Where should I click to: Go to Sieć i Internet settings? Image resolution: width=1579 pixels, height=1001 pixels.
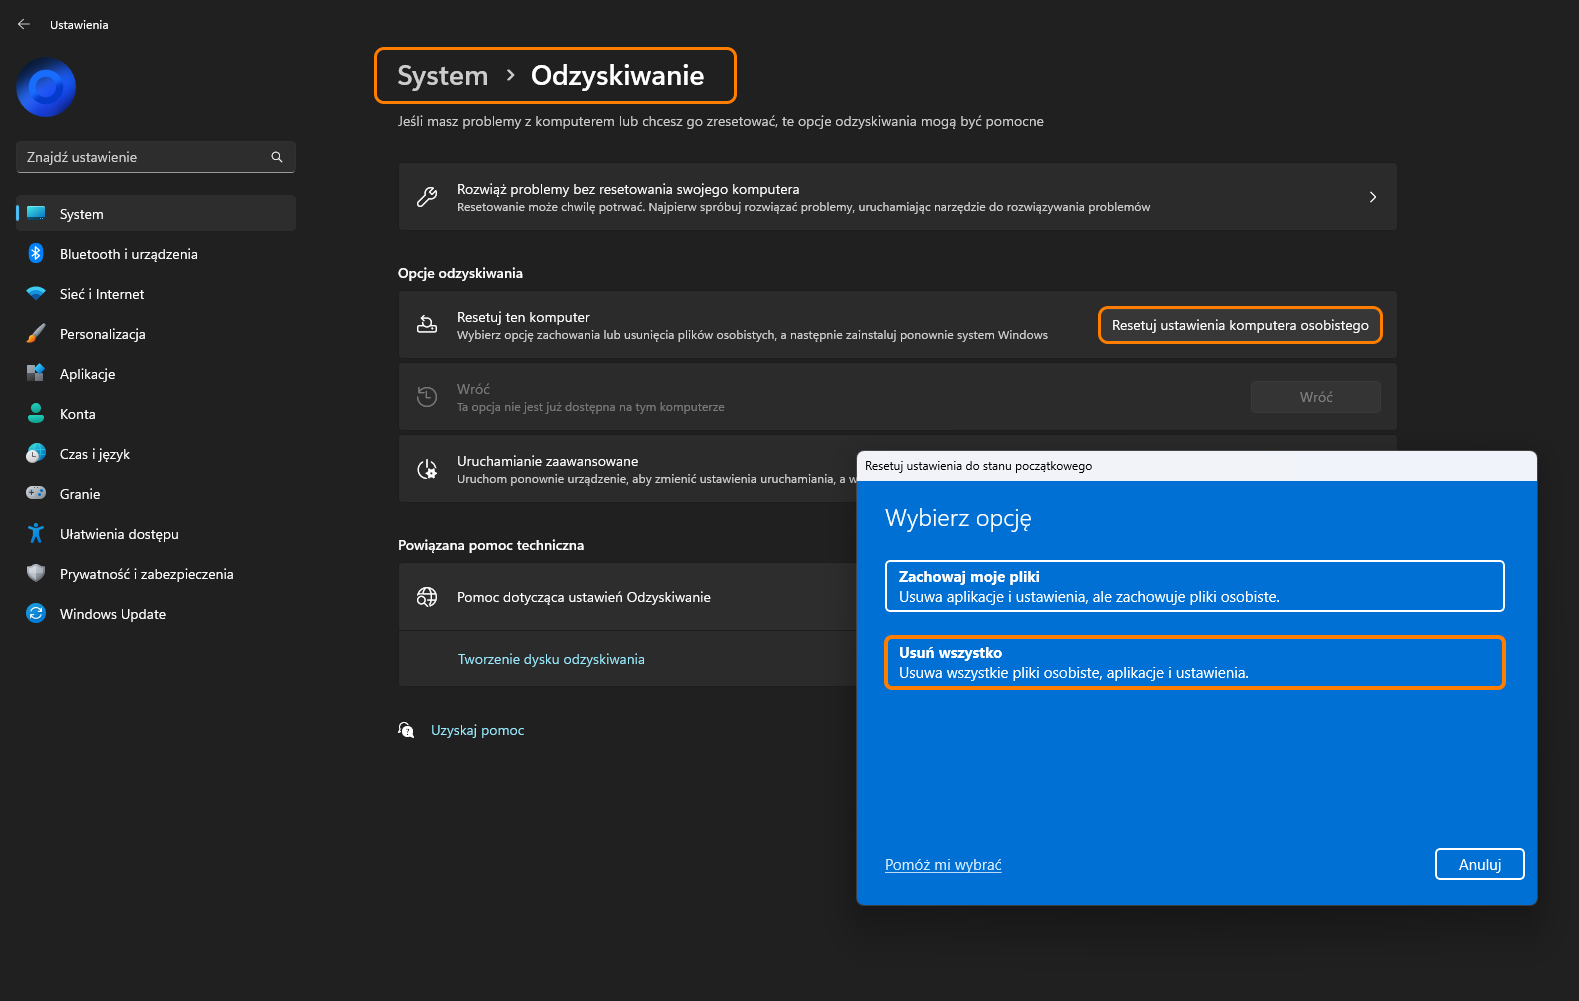coord(156,294)
